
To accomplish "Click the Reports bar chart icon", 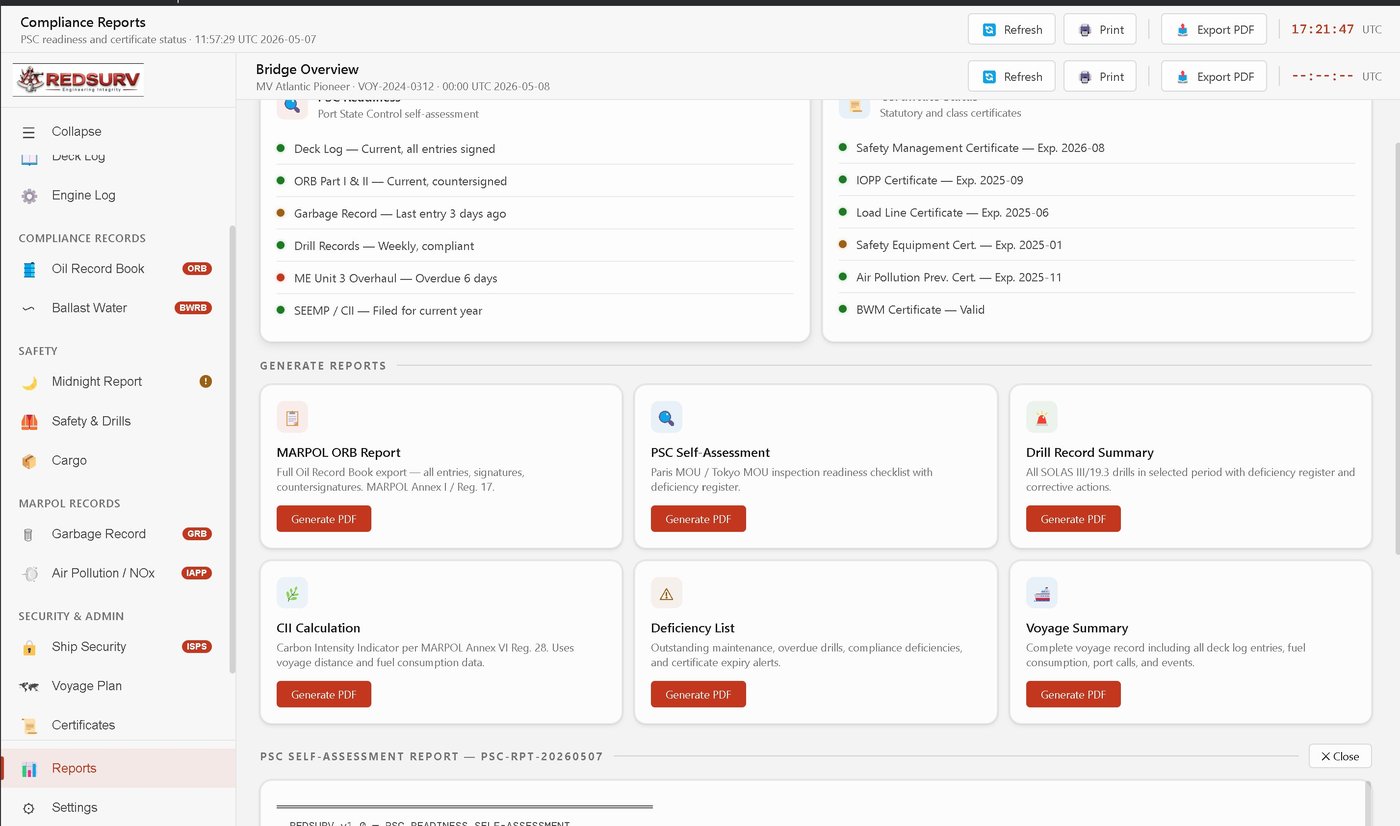I will (30, 769).
